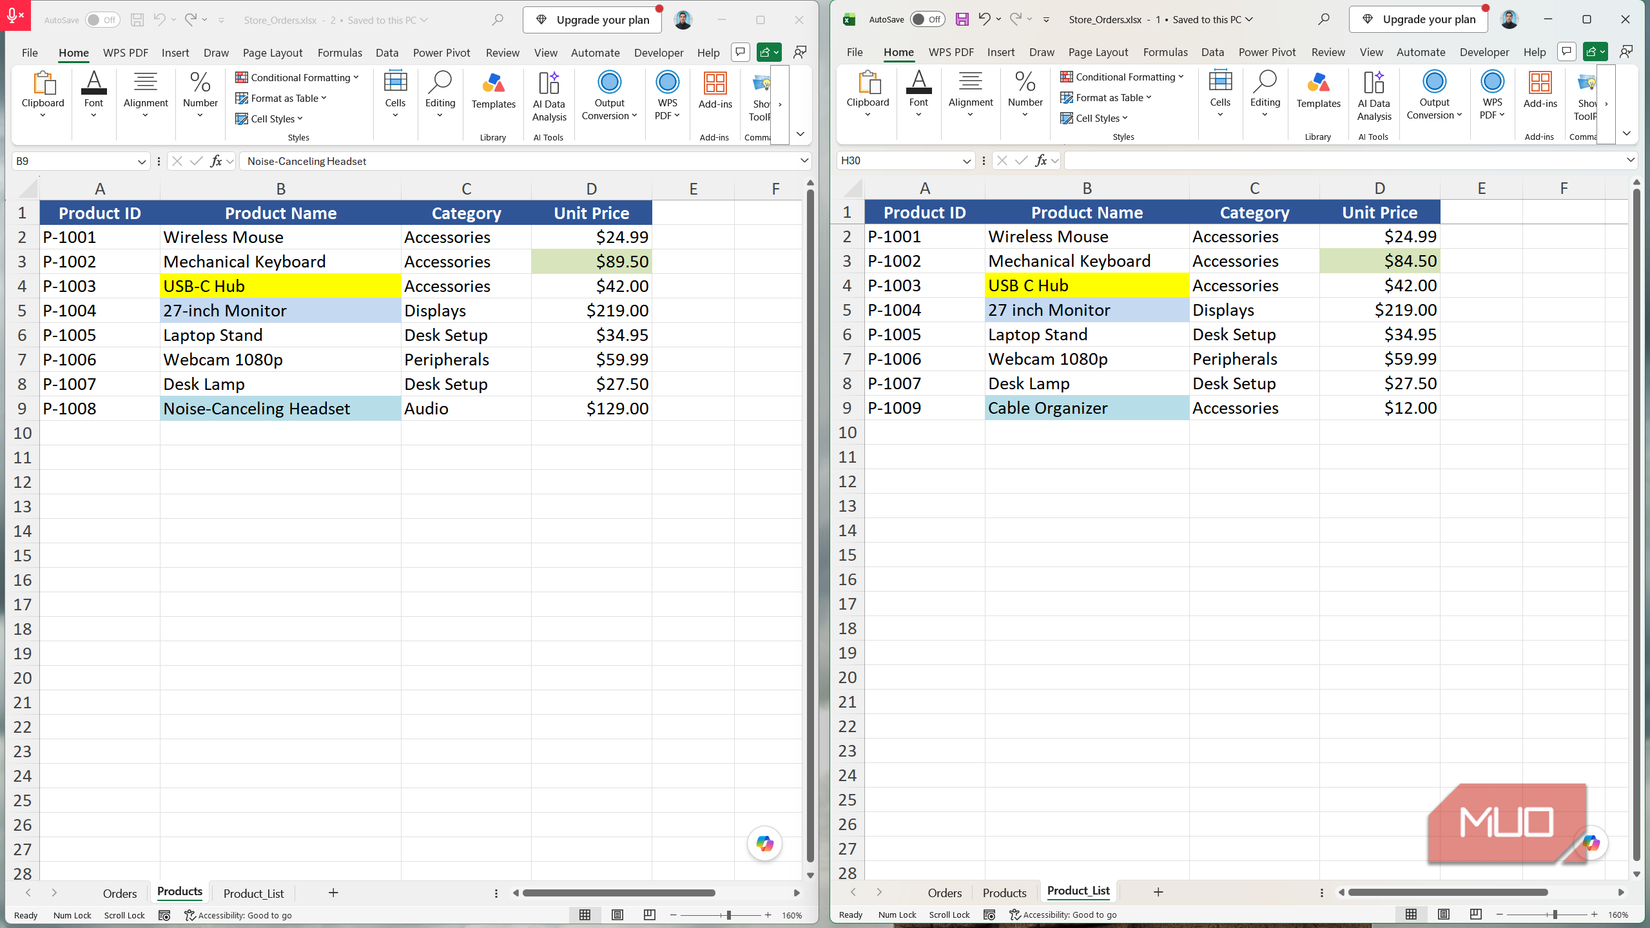1650x928 pixels.
Task: Open Clipboard group in right Excel window
Action: click(867, 94)
